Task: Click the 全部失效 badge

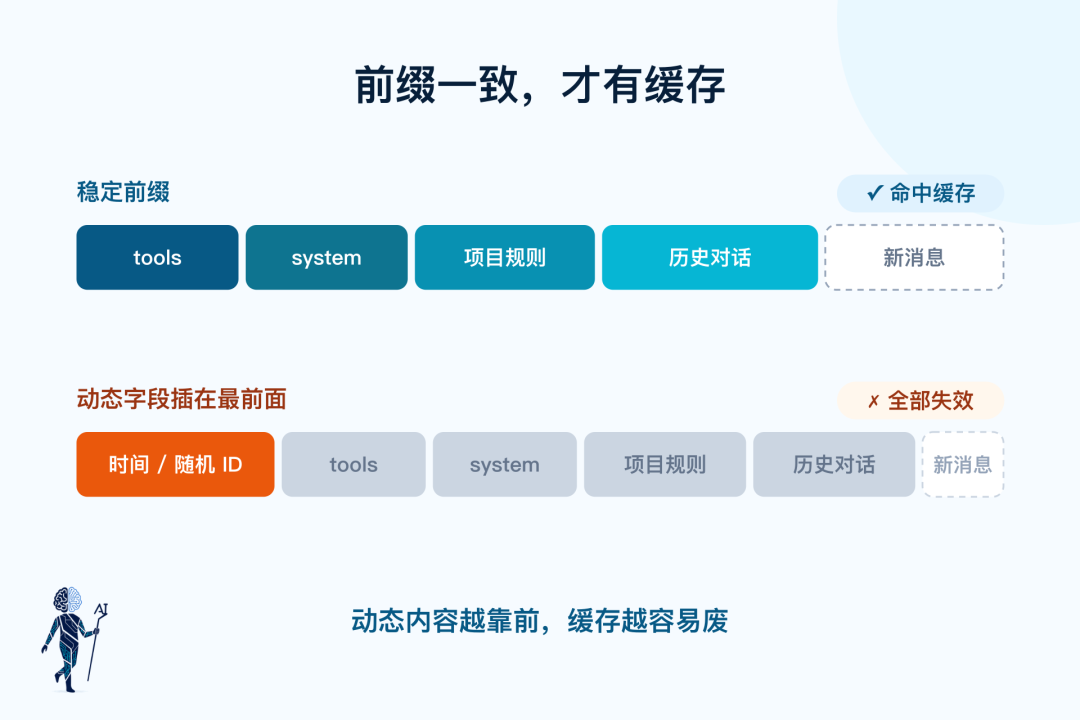Action: point(920,400)
